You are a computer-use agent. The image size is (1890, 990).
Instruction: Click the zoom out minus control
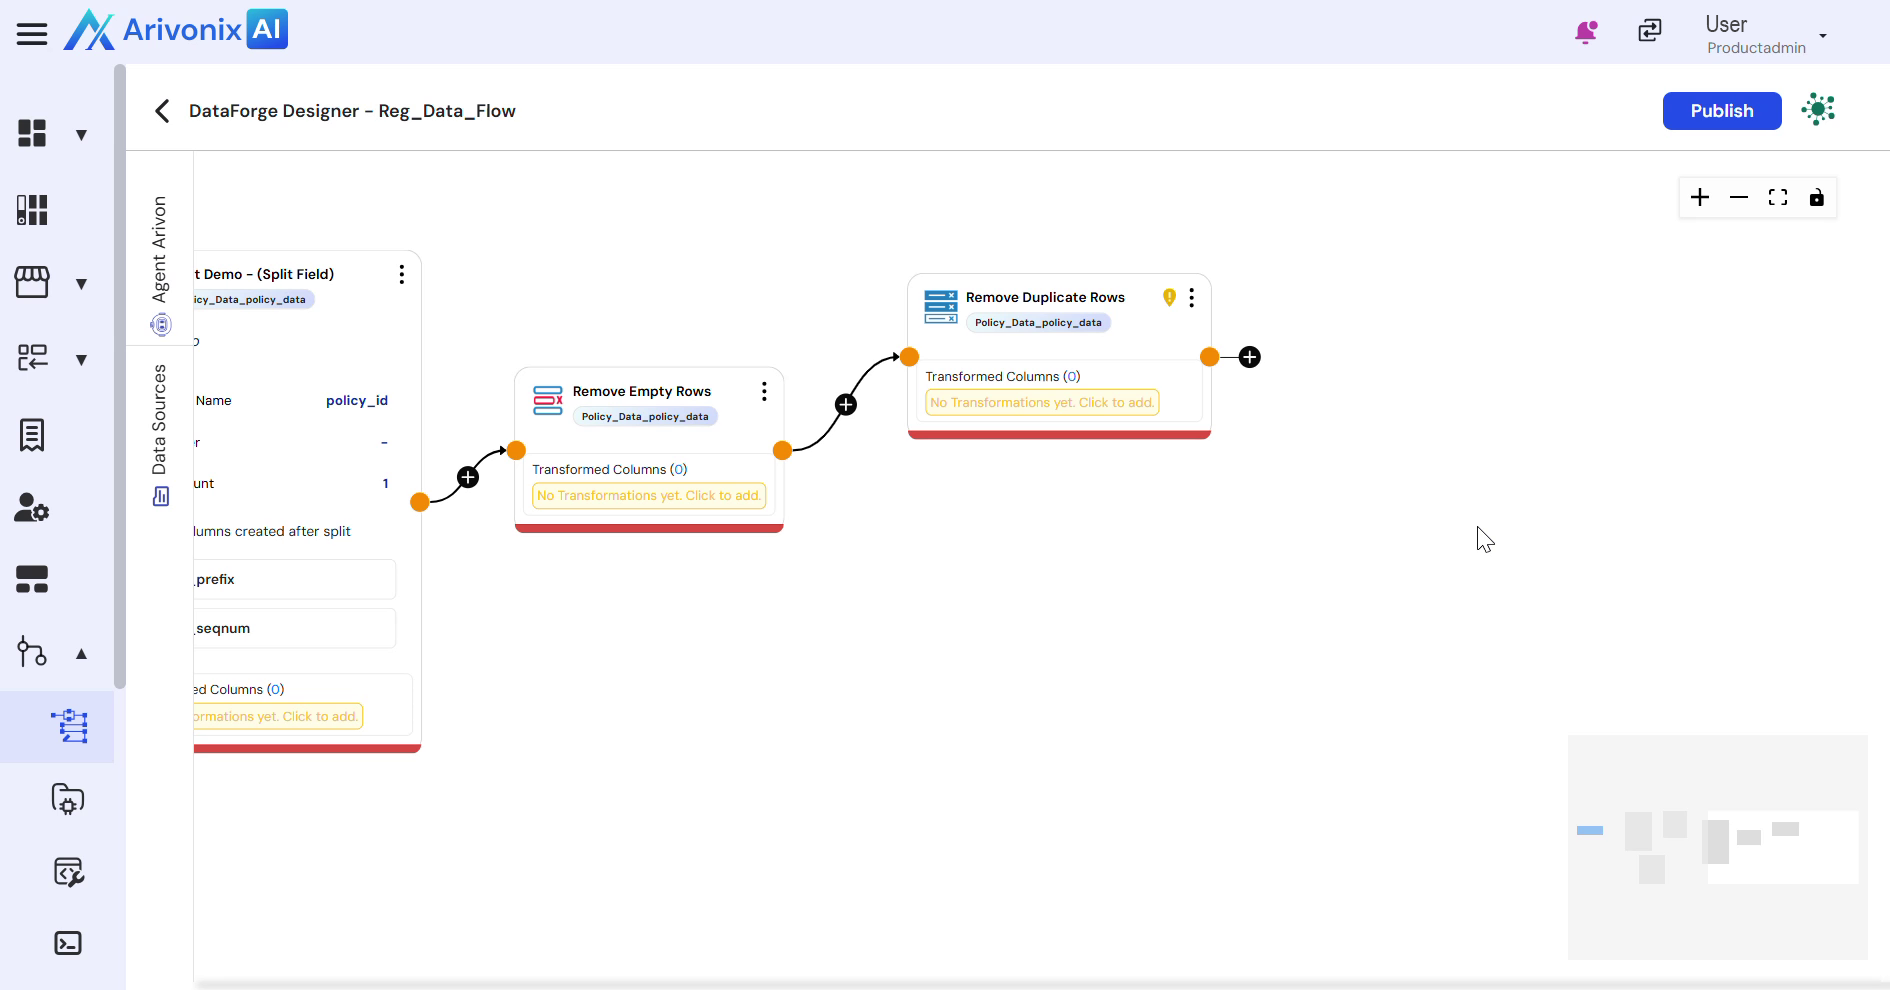point(1738,197)
